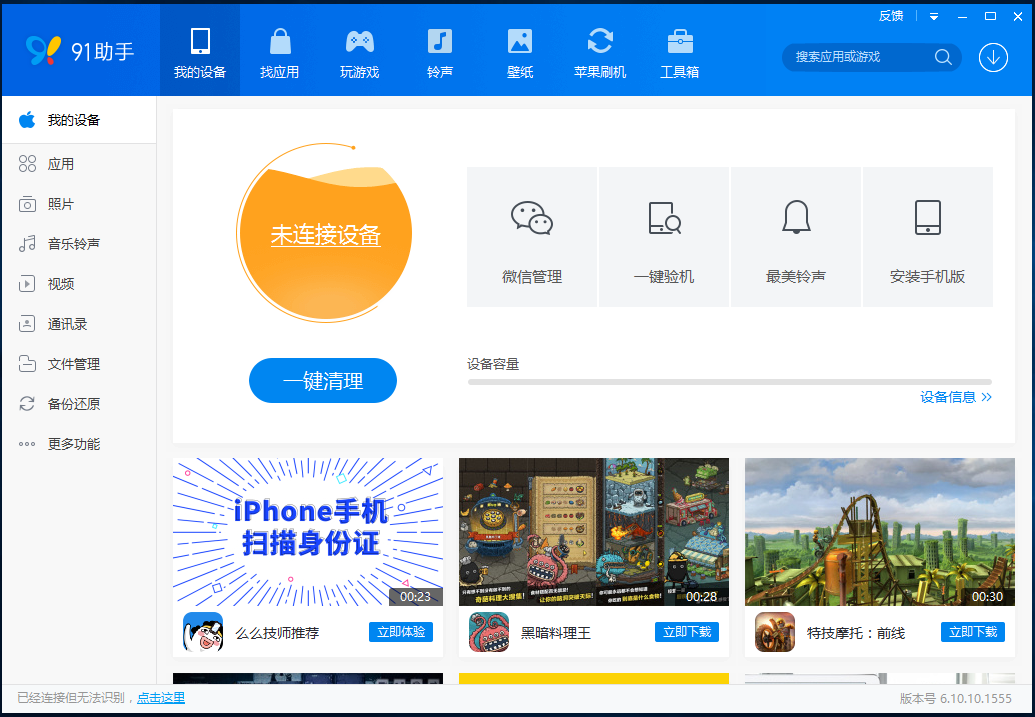Click the 黑暗料理王 app icon
1035x717 pixels.
point(489,632)
